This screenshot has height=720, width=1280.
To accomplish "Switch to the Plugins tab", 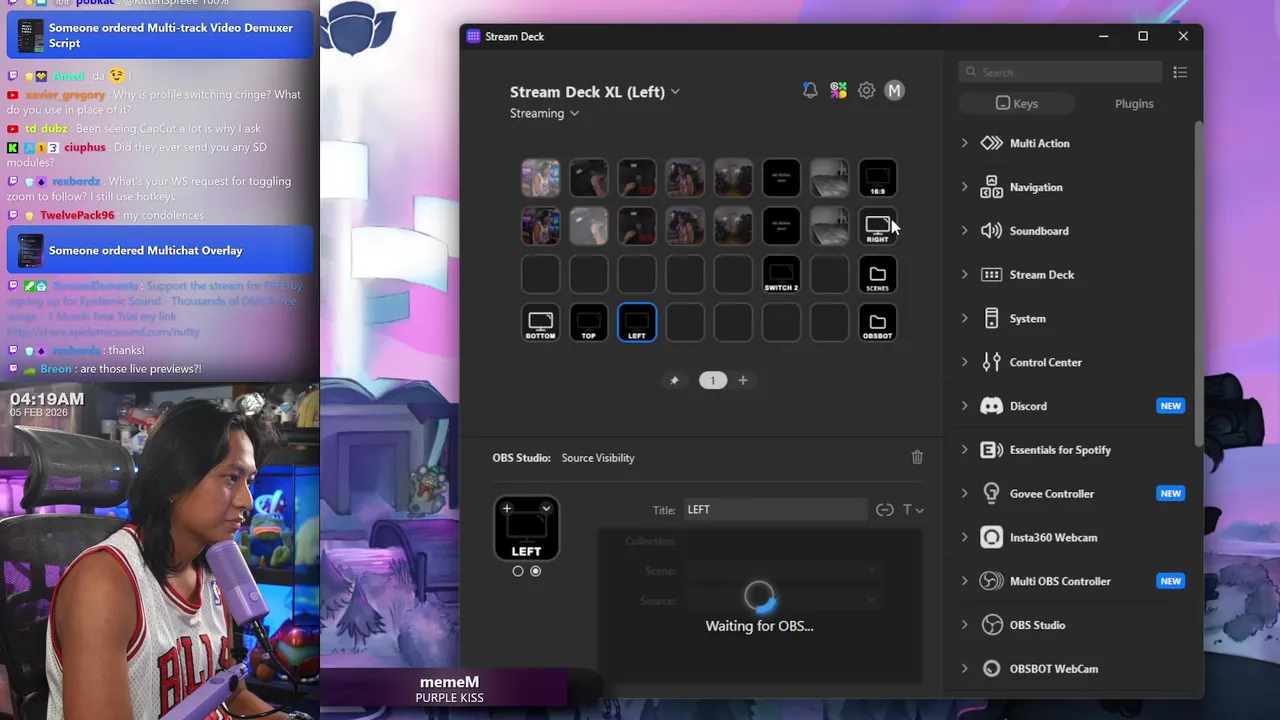I will 1134,103.
